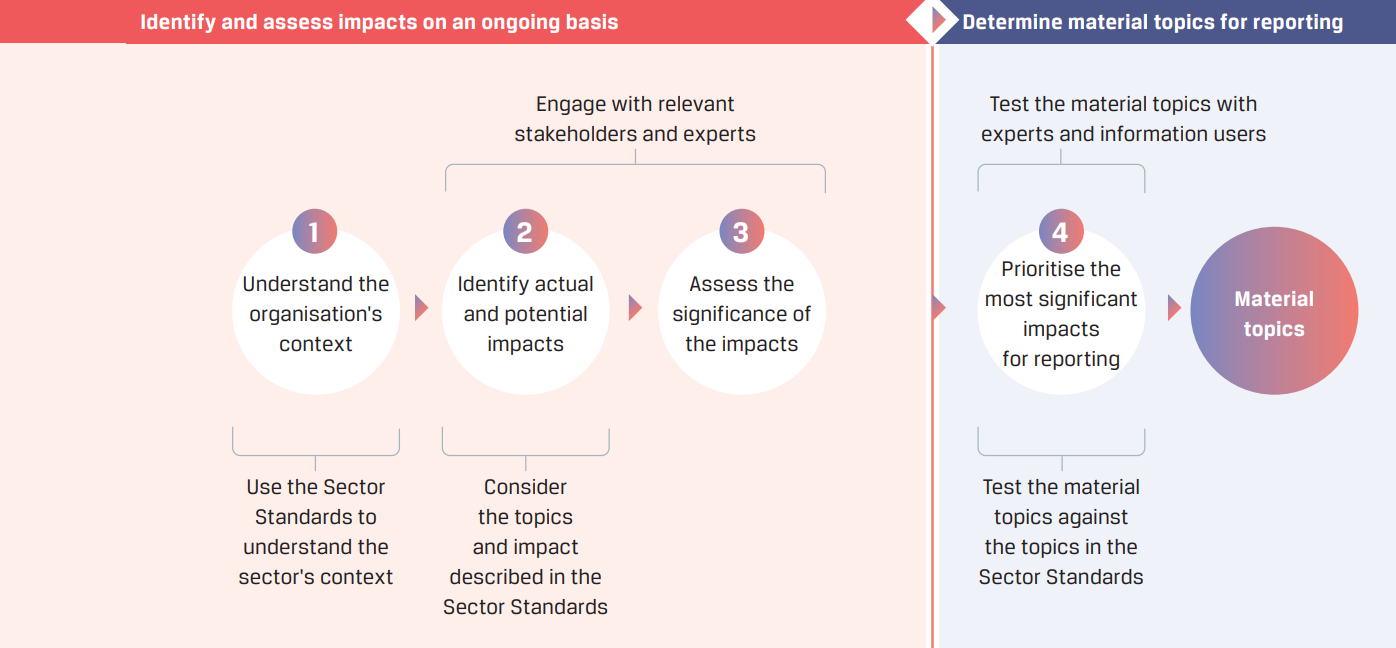1396x648 pixels.
Task: Click 'Engage with relevant stakeholders and experts' text
Action: pos(635,119)
